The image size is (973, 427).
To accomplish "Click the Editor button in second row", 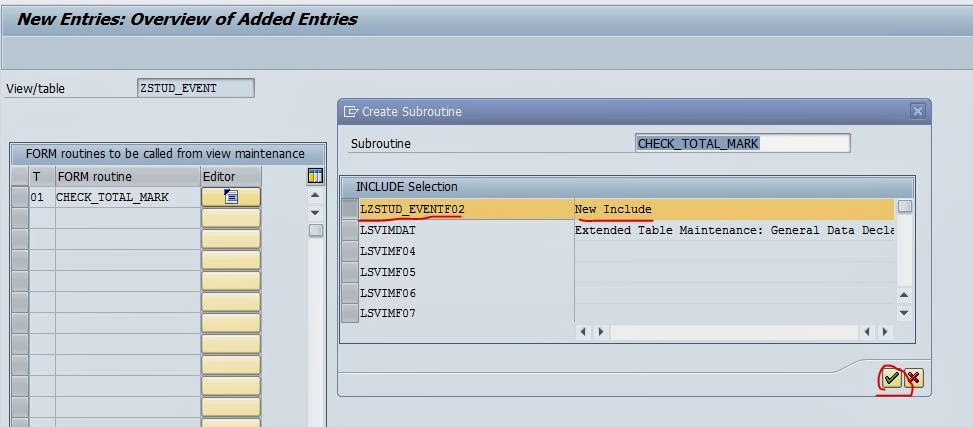I will (x=231, y=218).
